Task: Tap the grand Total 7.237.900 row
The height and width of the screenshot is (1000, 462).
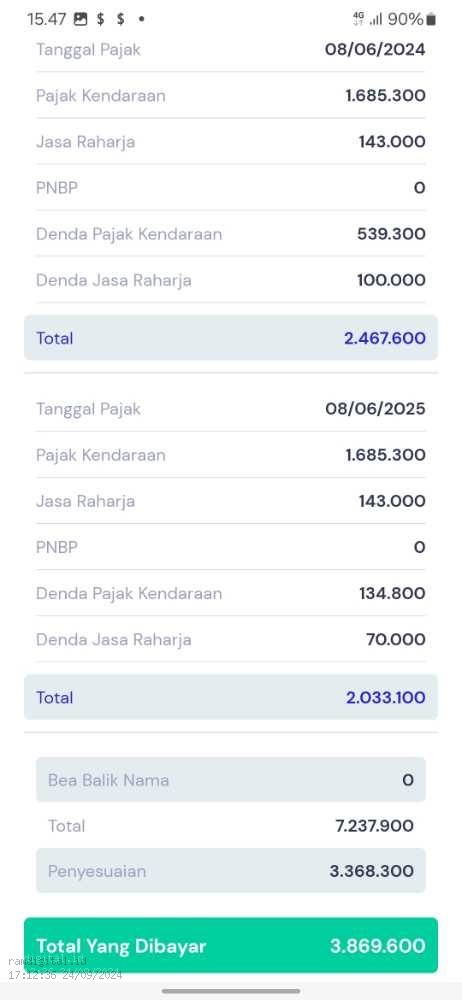Action: [231, 825]
